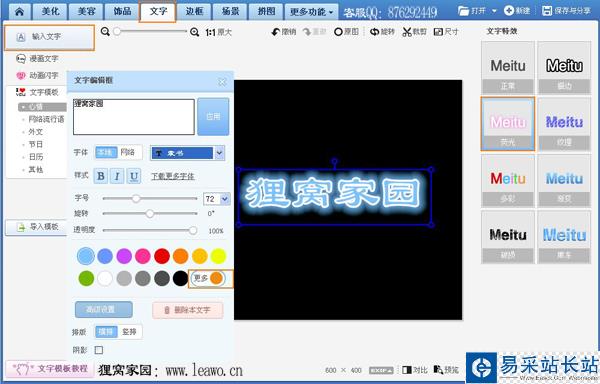Apply italic style with I
600x384 pixels.
pos(117,176)
